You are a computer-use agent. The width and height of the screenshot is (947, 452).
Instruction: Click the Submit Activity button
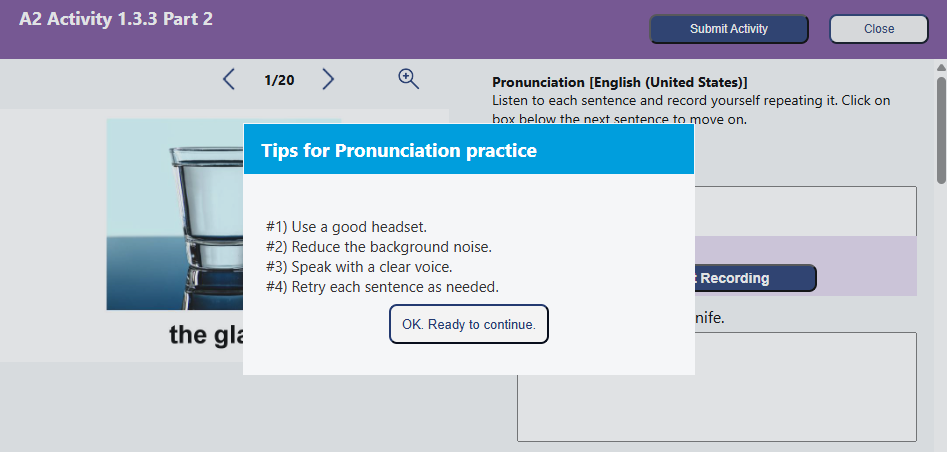pos(728,29)
